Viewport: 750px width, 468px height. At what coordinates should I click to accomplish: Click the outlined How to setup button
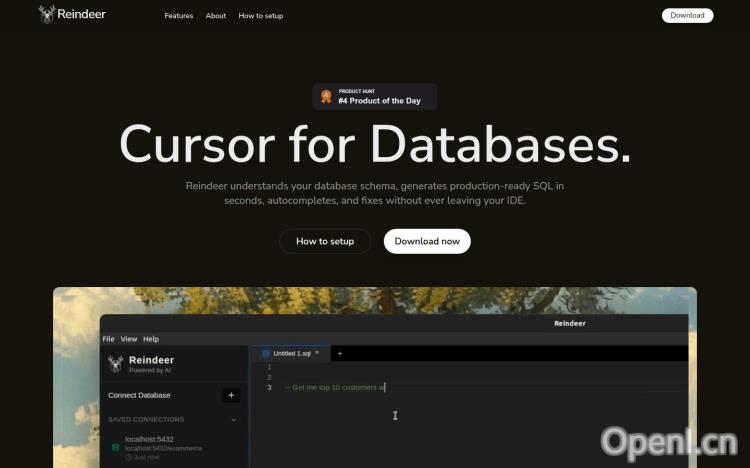click(325, 241)
